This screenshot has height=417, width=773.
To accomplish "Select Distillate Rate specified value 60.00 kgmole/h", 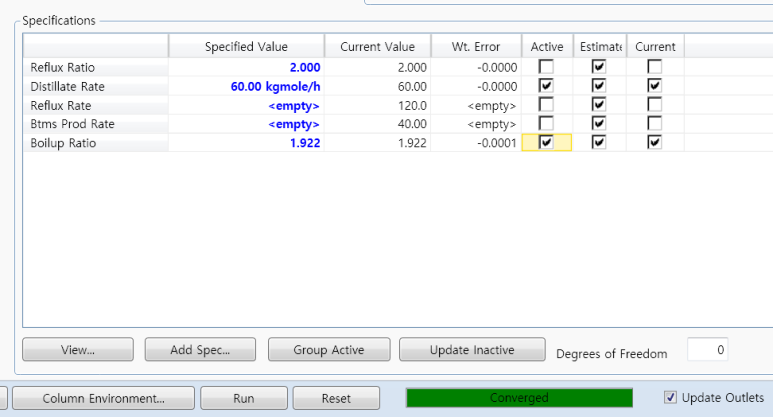I will [x=246, y=86].
